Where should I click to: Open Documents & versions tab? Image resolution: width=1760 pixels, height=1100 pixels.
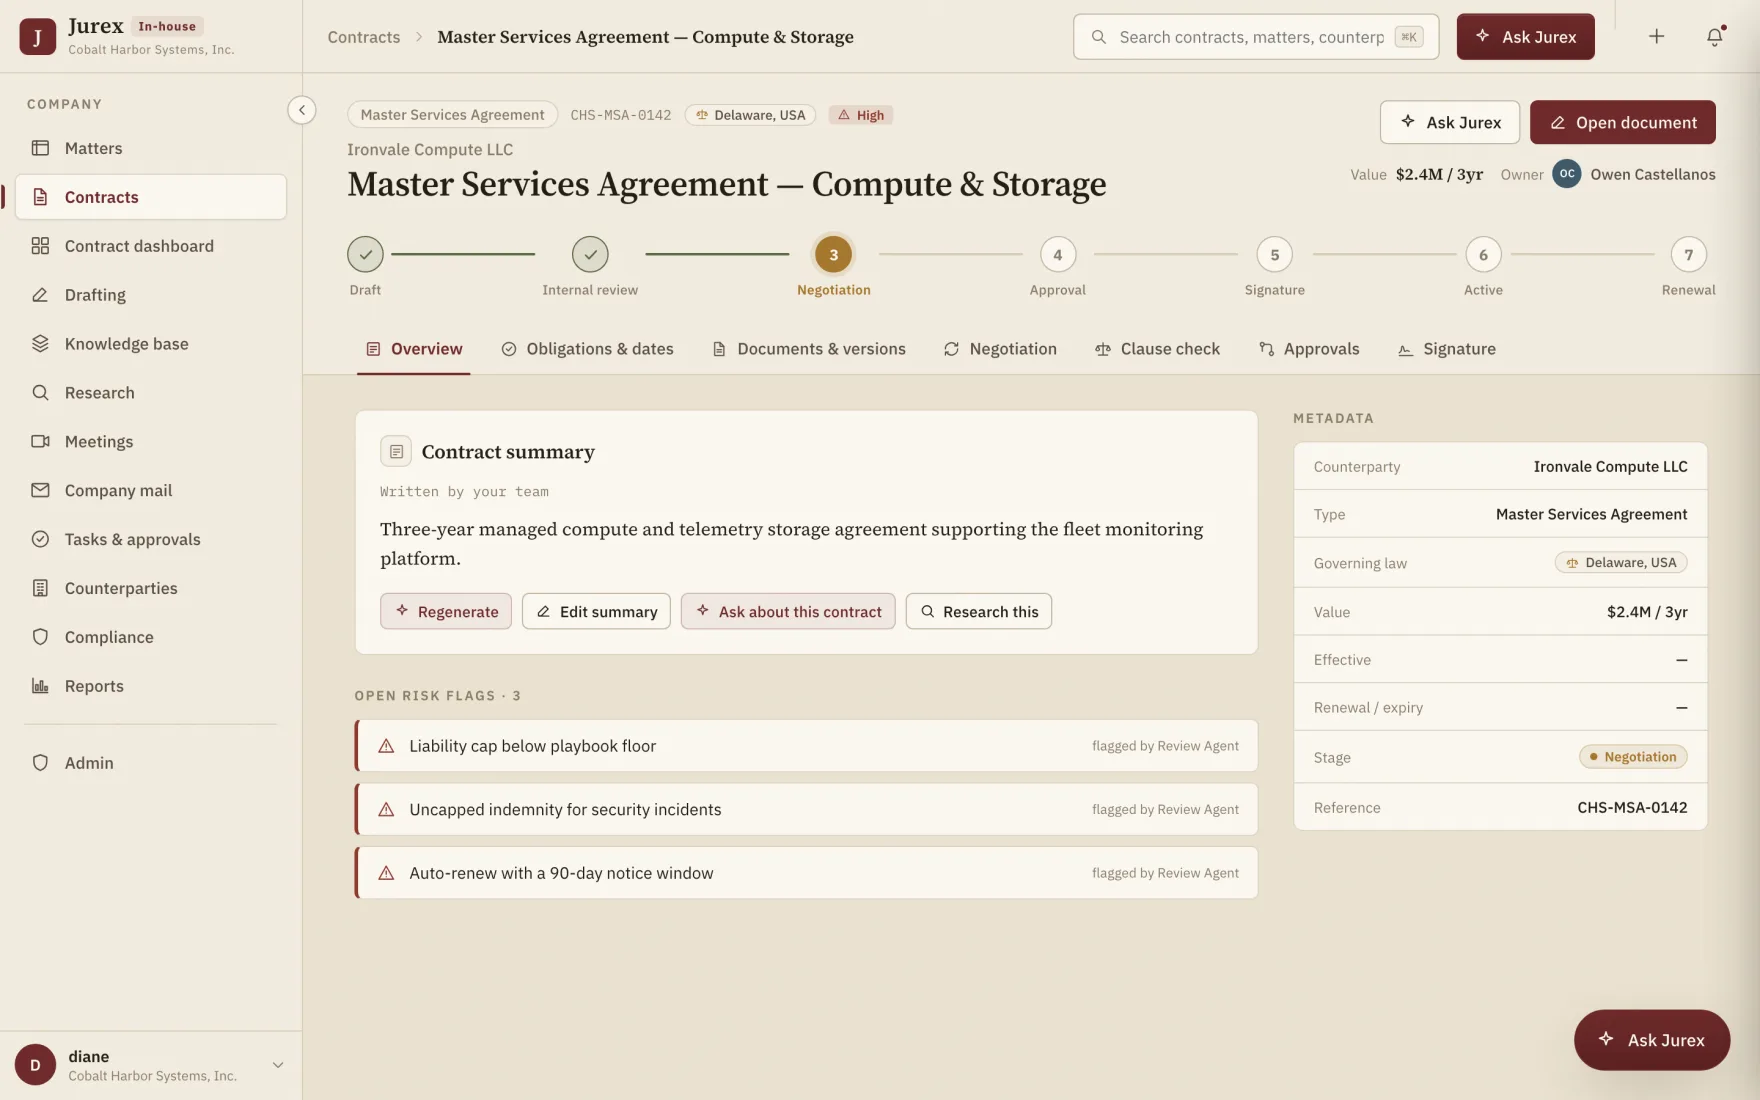(808, 349)
